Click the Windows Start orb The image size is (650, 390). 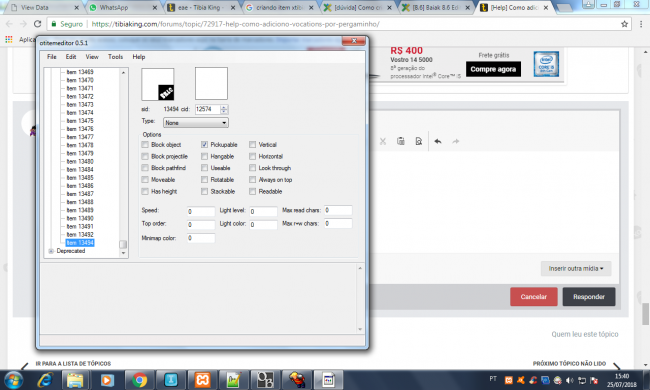pyautogui.click(x=13, y=380)
